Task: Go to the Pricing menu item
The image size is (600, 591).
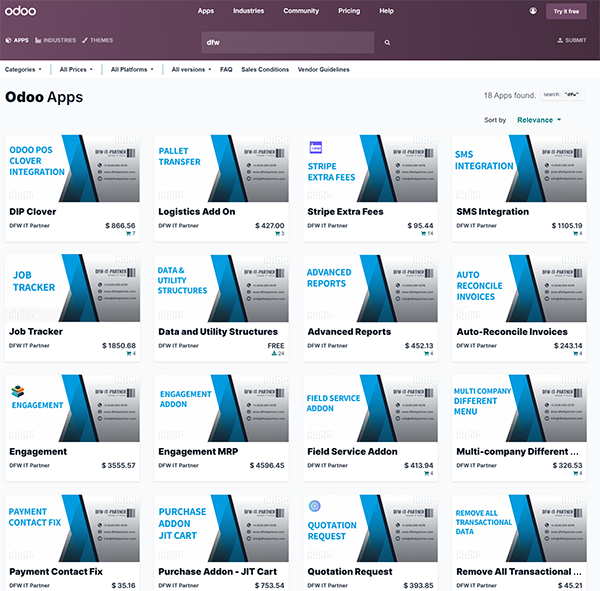Action: click(x=349, y=11)
